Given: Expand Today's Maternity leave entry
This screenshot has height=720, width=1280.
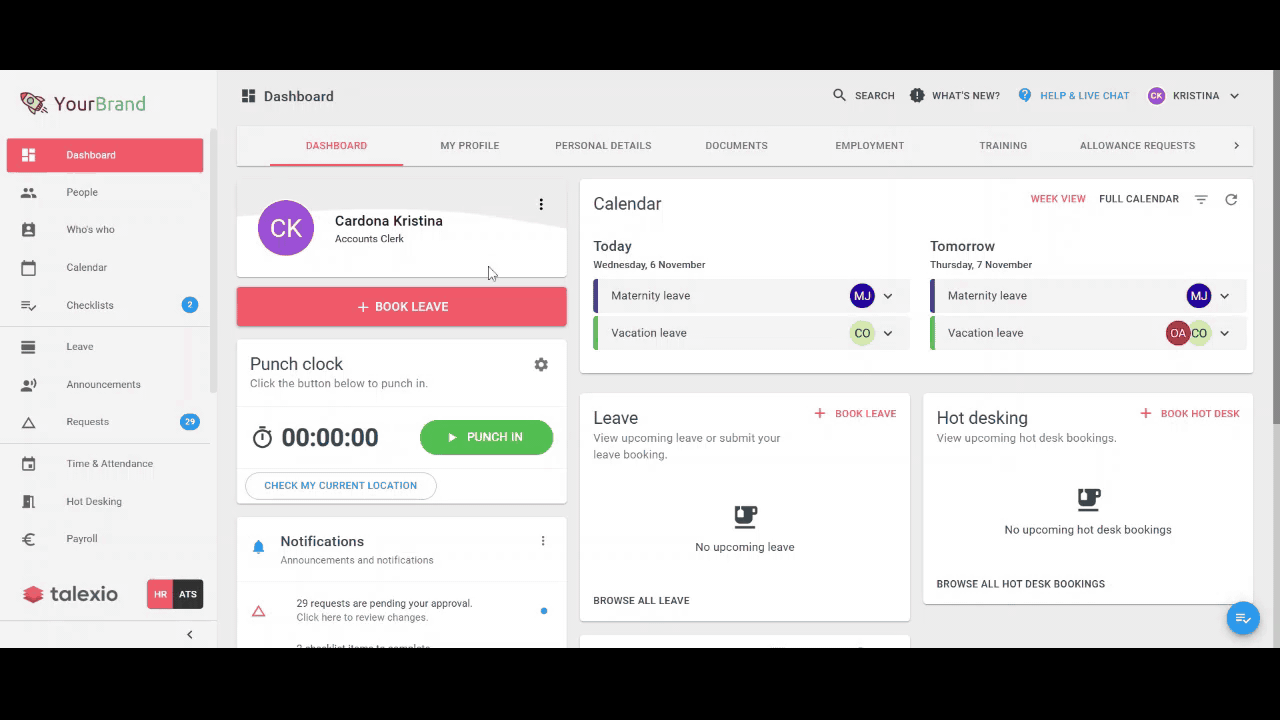Looking at the screenshot, I should point(888,296).
